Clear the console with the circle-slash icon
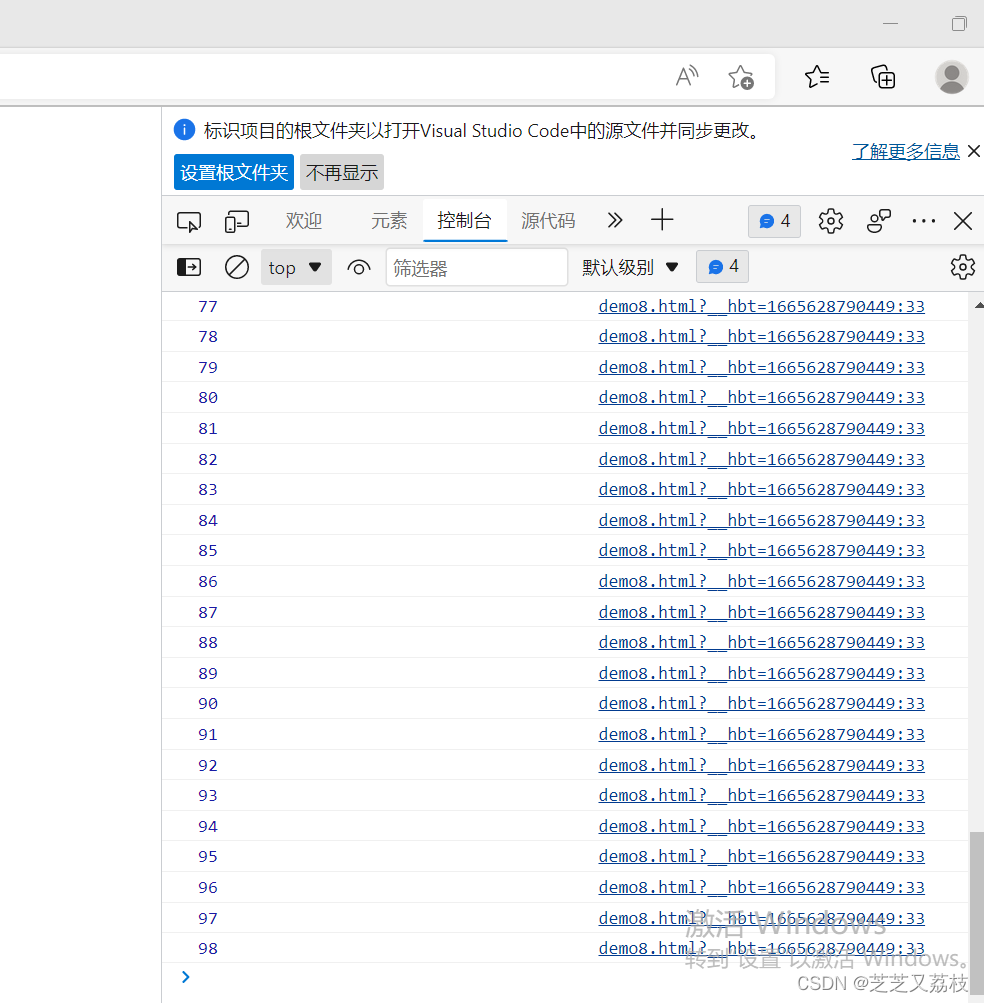The width and height of the screenshot is (984, 1003). 237,267
